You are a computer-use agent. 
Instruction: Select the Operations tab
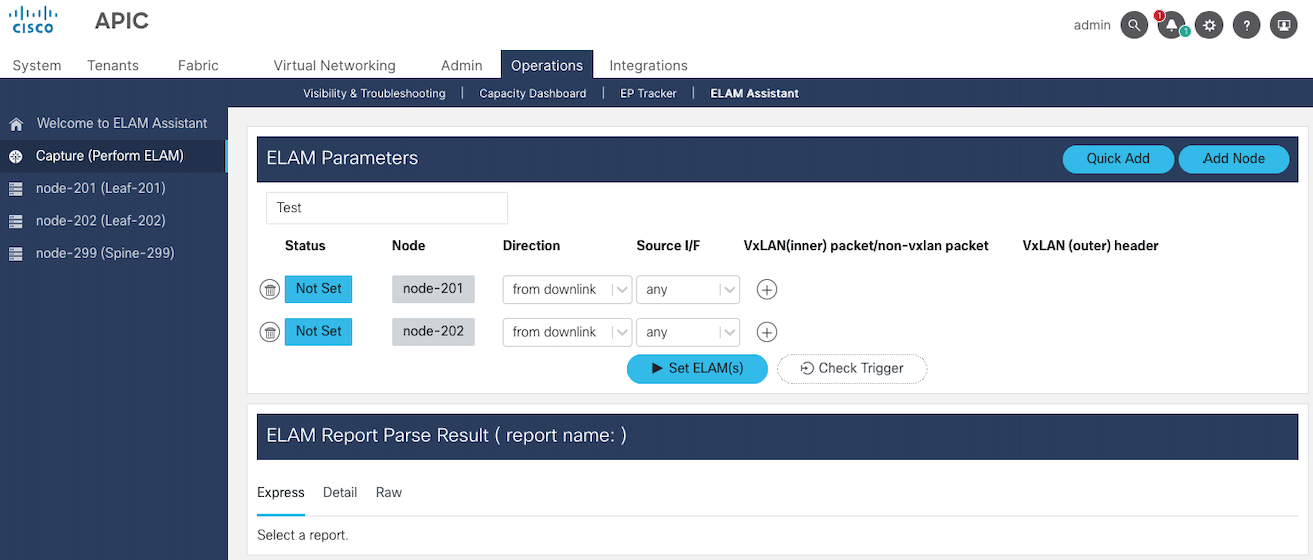(547, 65)
